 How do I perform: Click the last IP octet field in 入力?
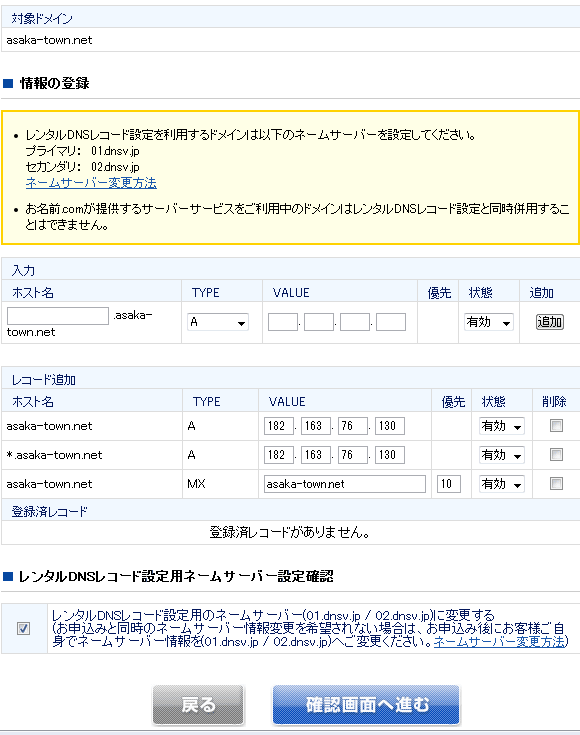pos(391,322)
